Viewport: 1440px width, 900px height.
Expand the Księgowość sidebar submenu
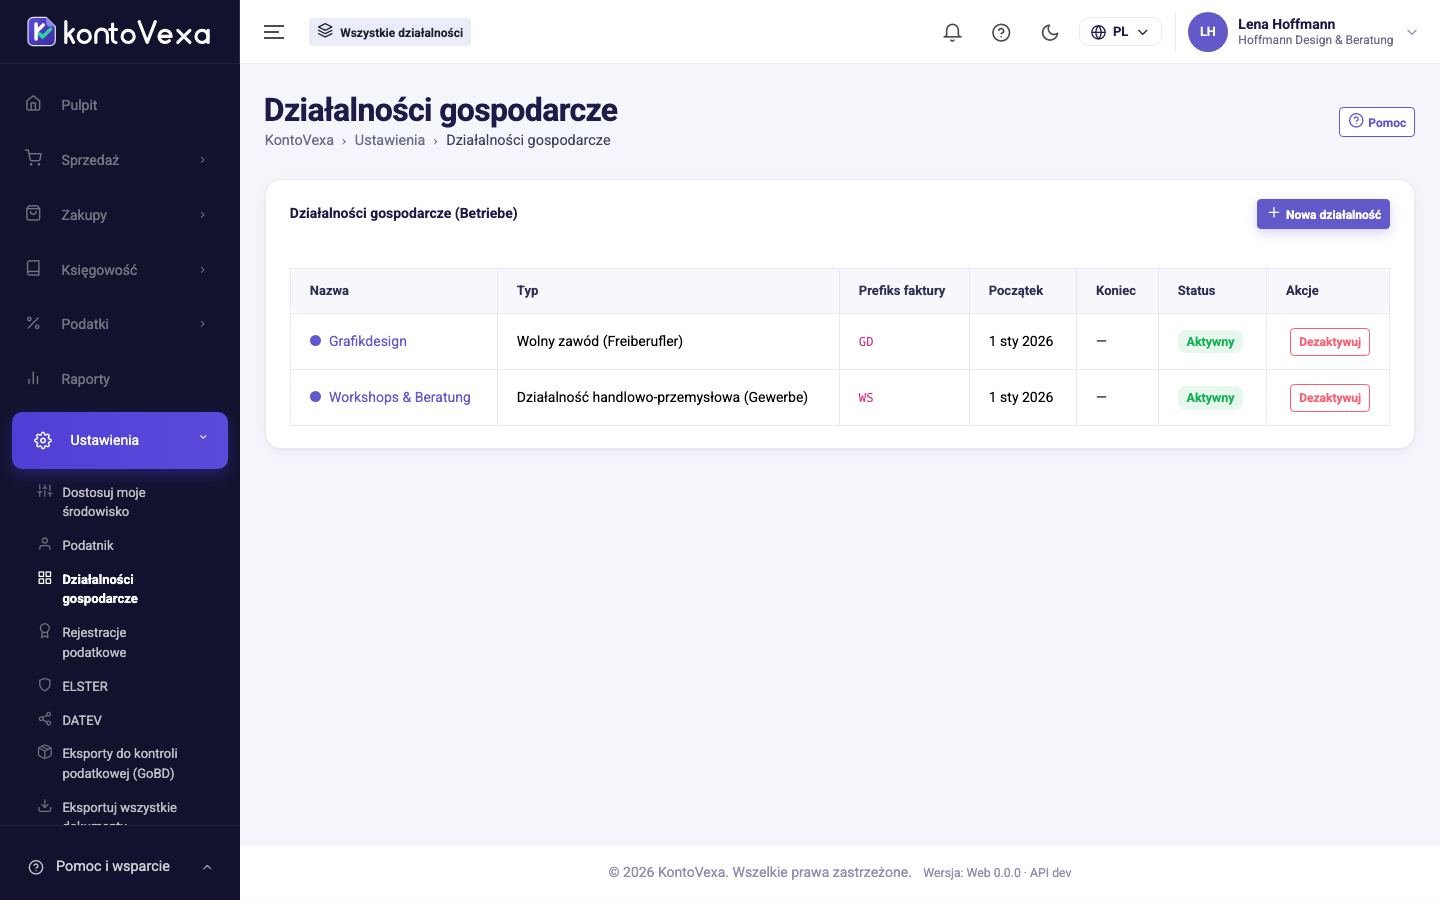point(120,270)
